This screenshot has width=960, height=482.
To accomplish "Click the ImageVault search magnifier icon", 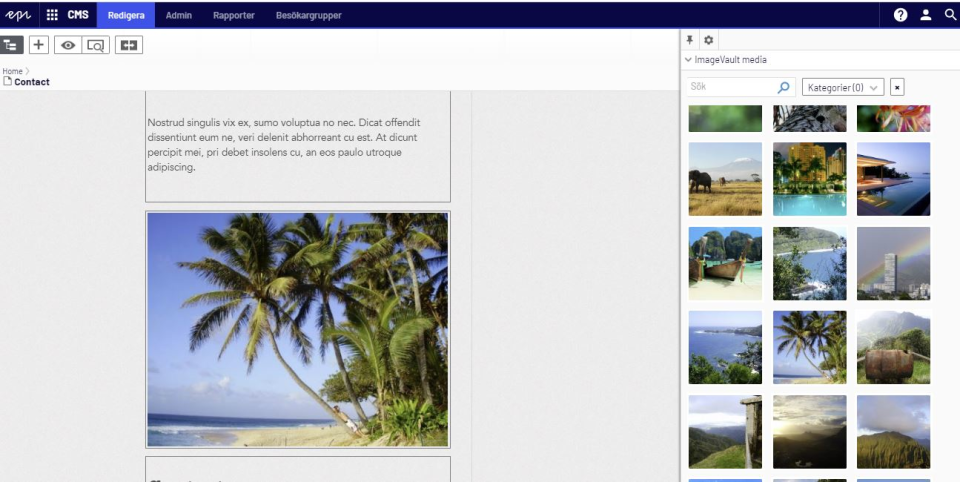I will click(x=783, y=88).
